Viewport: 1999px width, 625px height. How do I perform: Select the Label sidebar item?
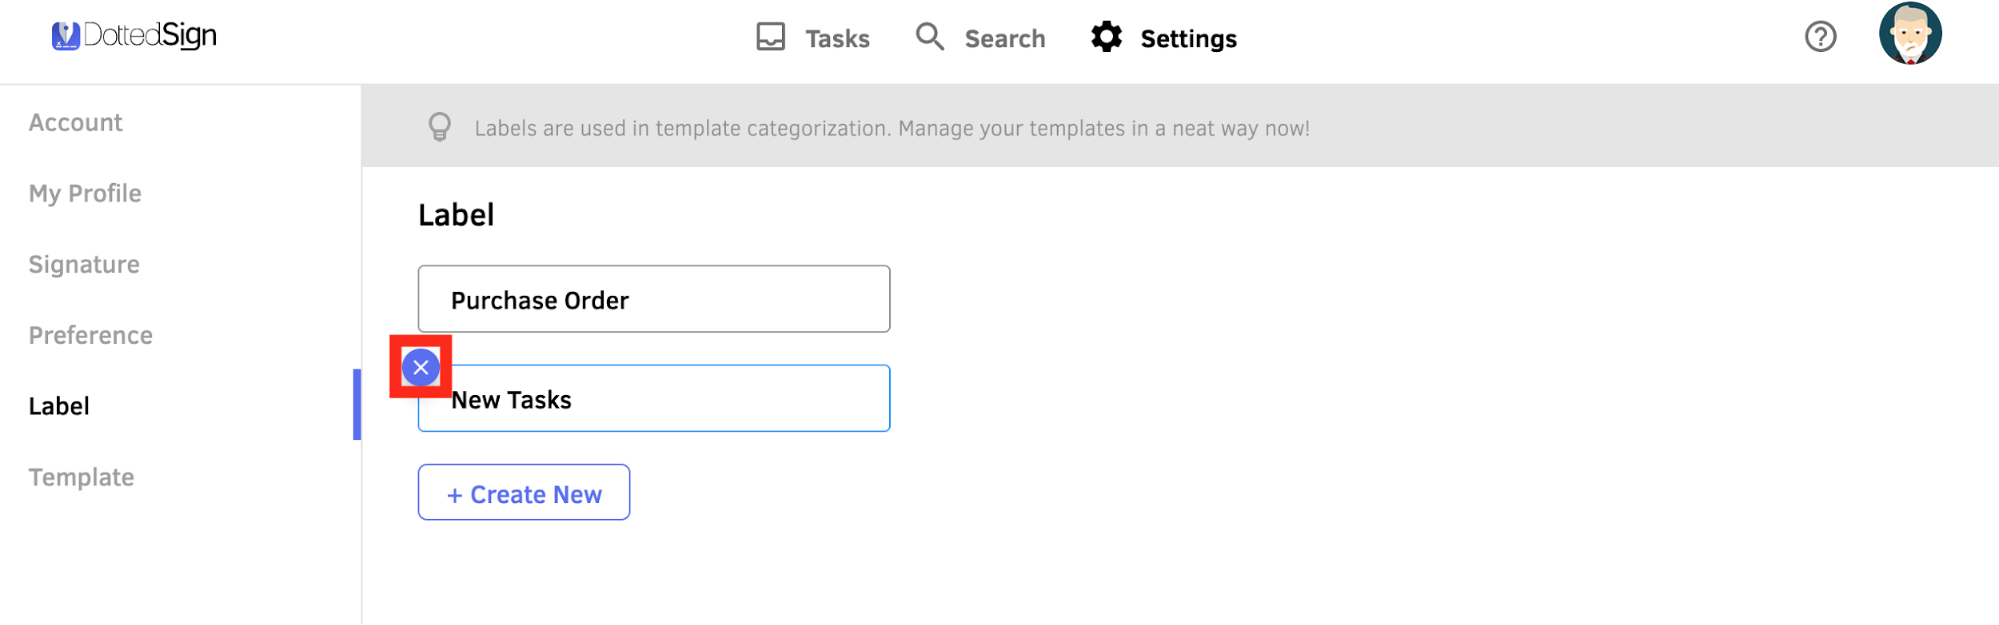click(x=59, y=406)
